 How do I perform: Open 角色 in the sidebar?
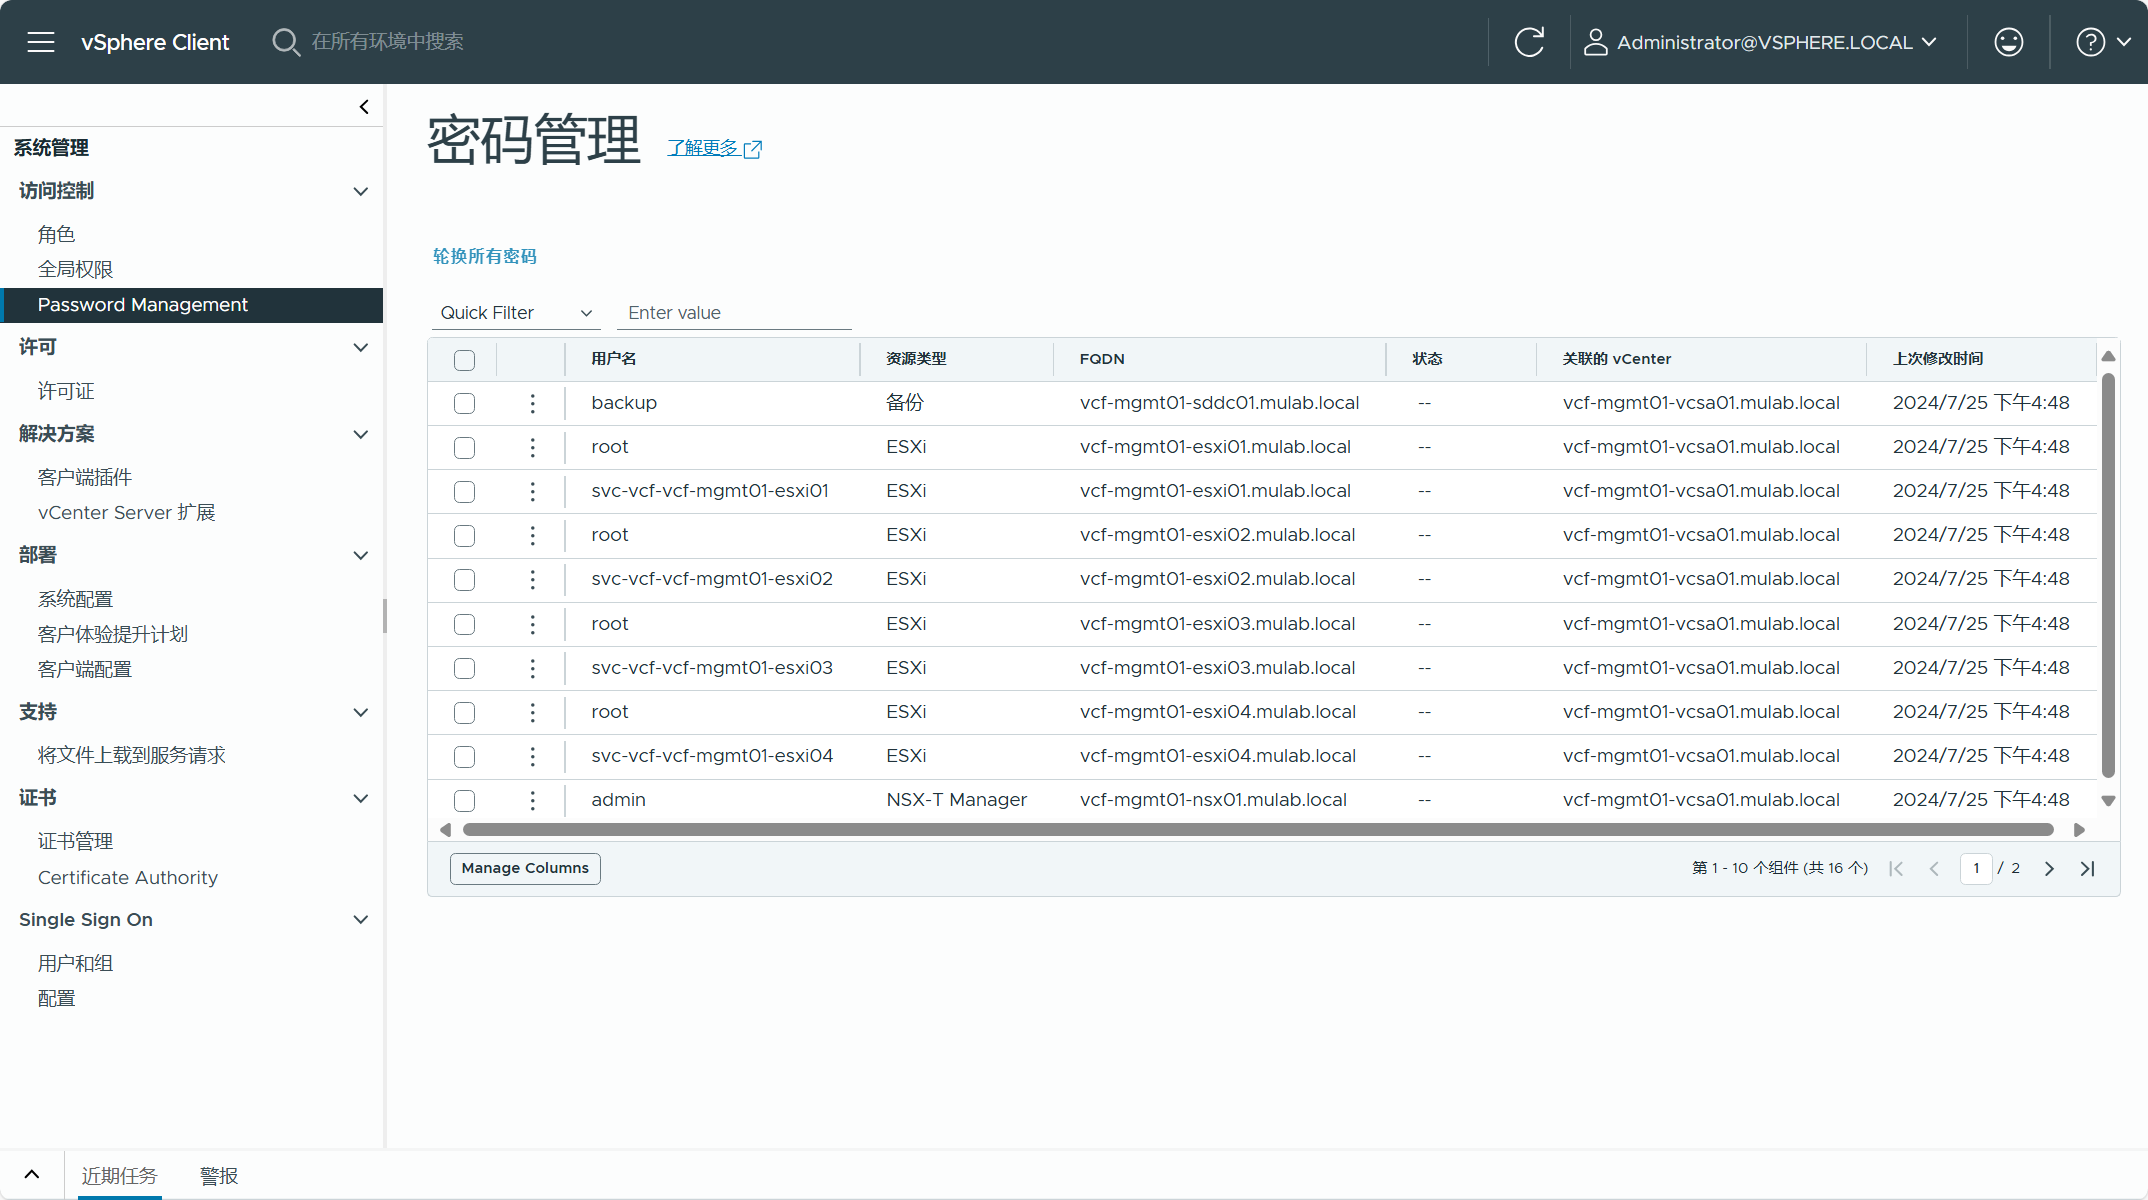point(56,234)
